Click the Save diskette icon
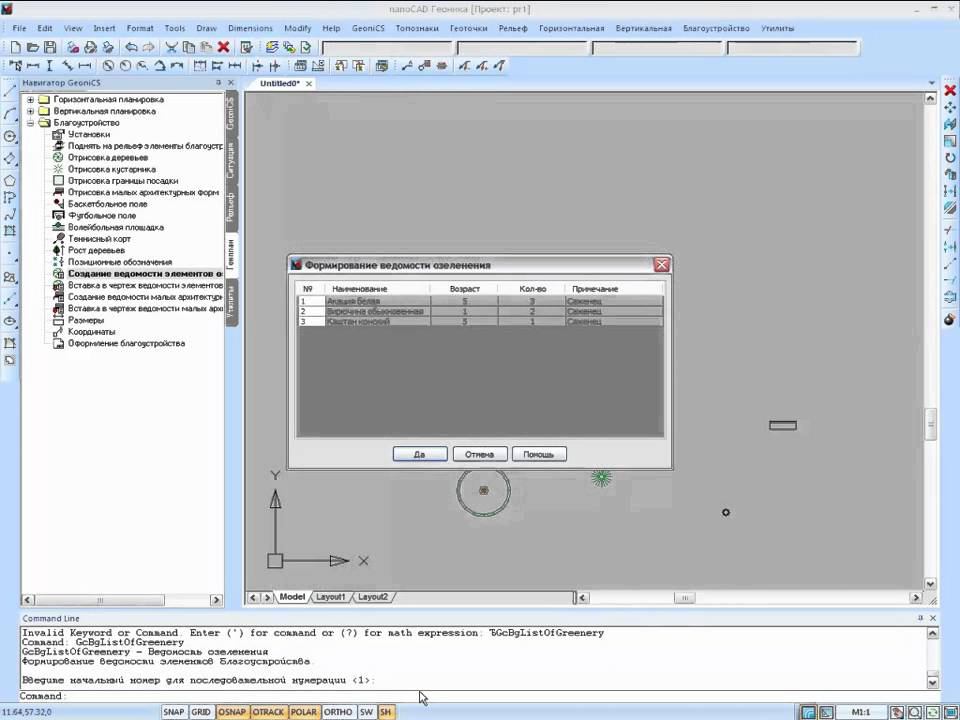 pyautogui.click(x=50, y=47)
